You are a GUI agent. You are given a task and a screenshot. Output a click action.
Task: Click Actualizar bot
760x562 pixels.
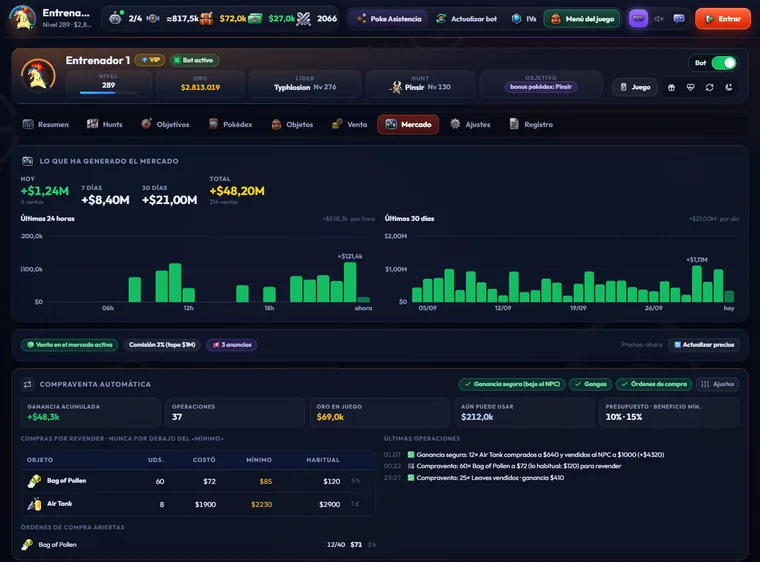(466, 19)
